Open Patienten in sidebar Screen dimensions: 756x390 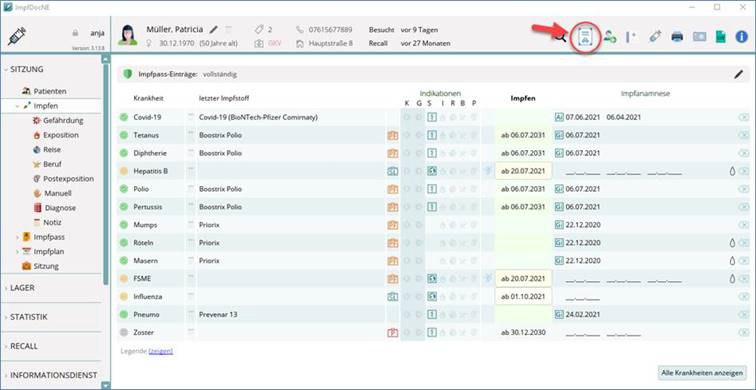44,91
